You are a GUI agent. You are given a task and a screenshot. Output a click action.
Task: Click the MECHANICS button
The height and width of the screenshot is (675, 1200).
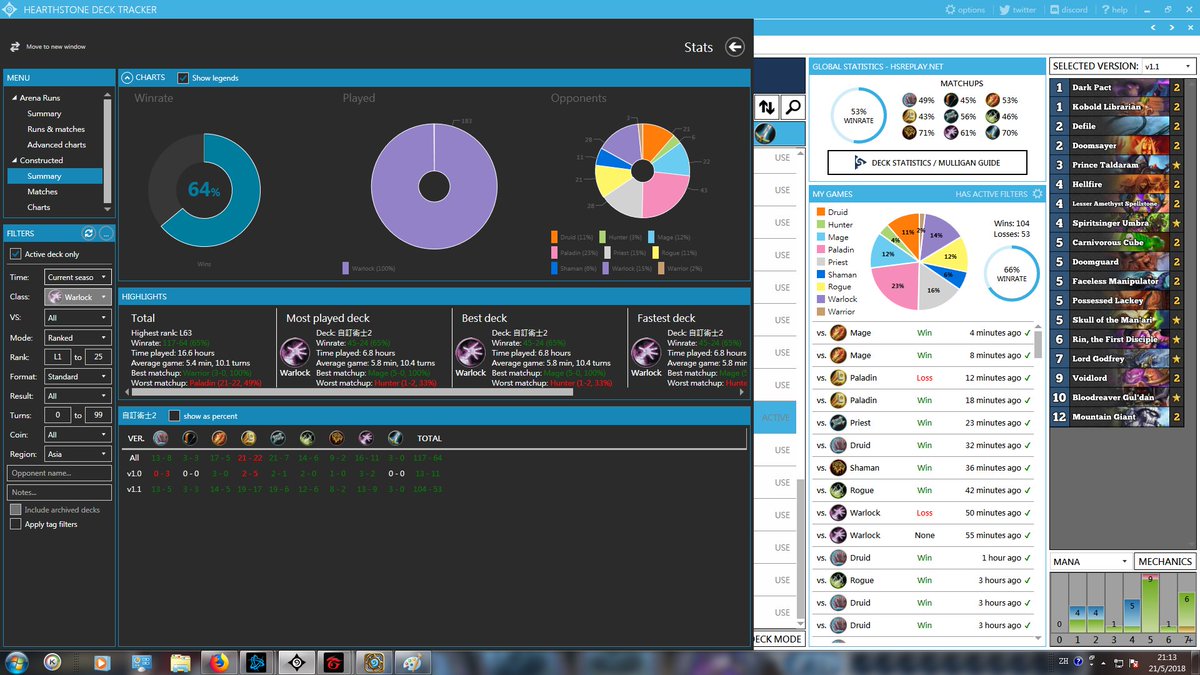click(1165, 561)
